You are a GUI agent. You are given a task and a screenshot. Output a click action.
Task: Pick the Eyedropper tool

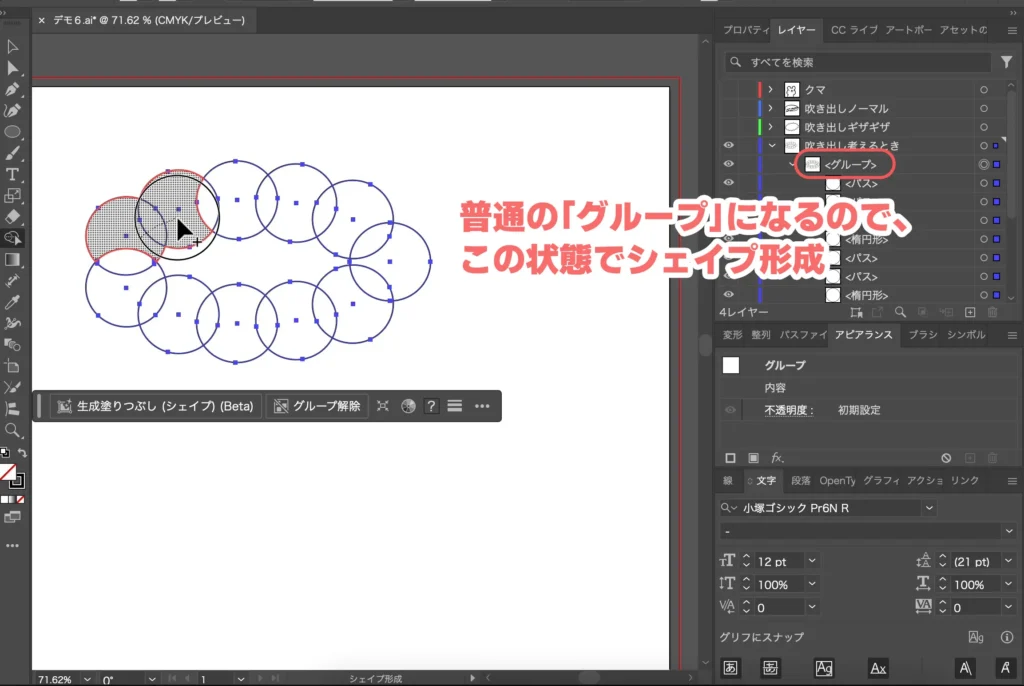13,302
